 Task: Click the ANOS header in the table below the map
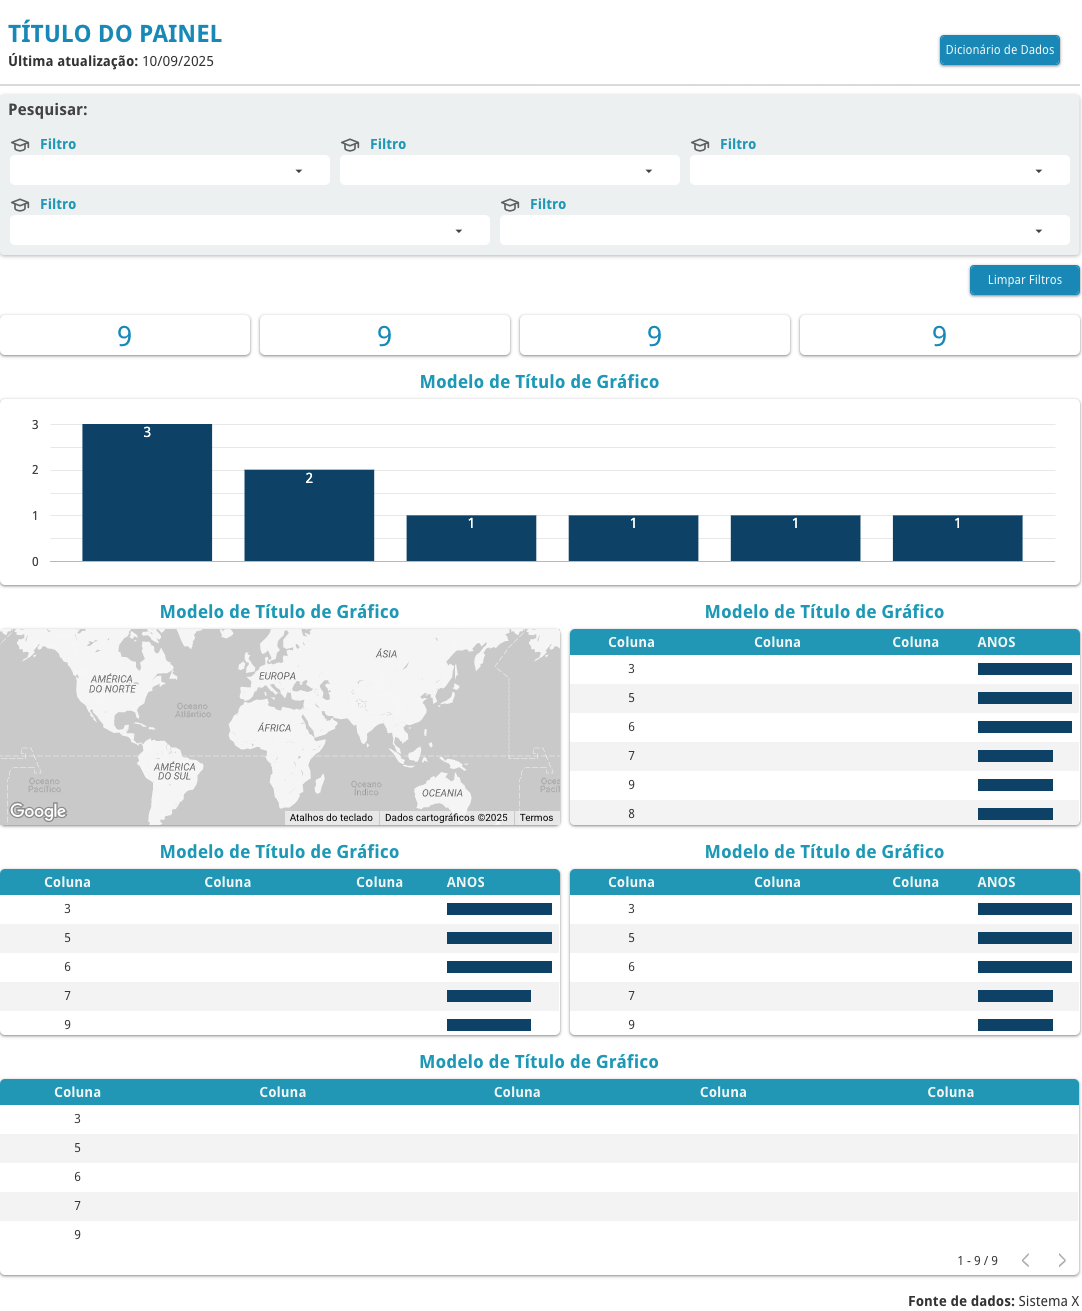tap(466, 882)
